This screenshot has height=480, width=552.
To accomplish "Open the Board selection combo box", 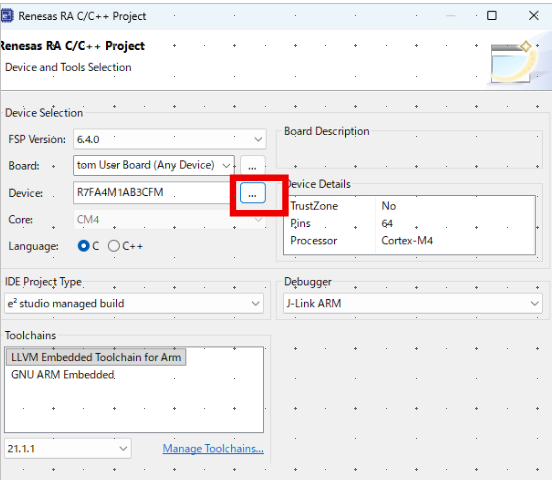I will 154,165.
